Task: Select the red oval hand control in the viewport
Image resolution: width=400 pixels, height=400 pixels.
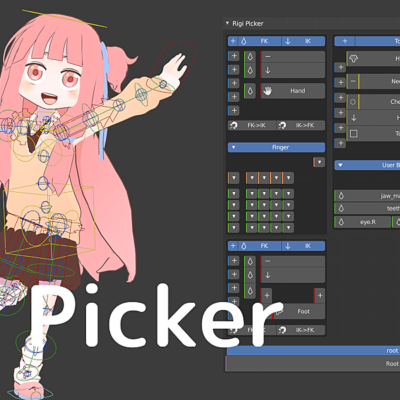Action: 172,67
